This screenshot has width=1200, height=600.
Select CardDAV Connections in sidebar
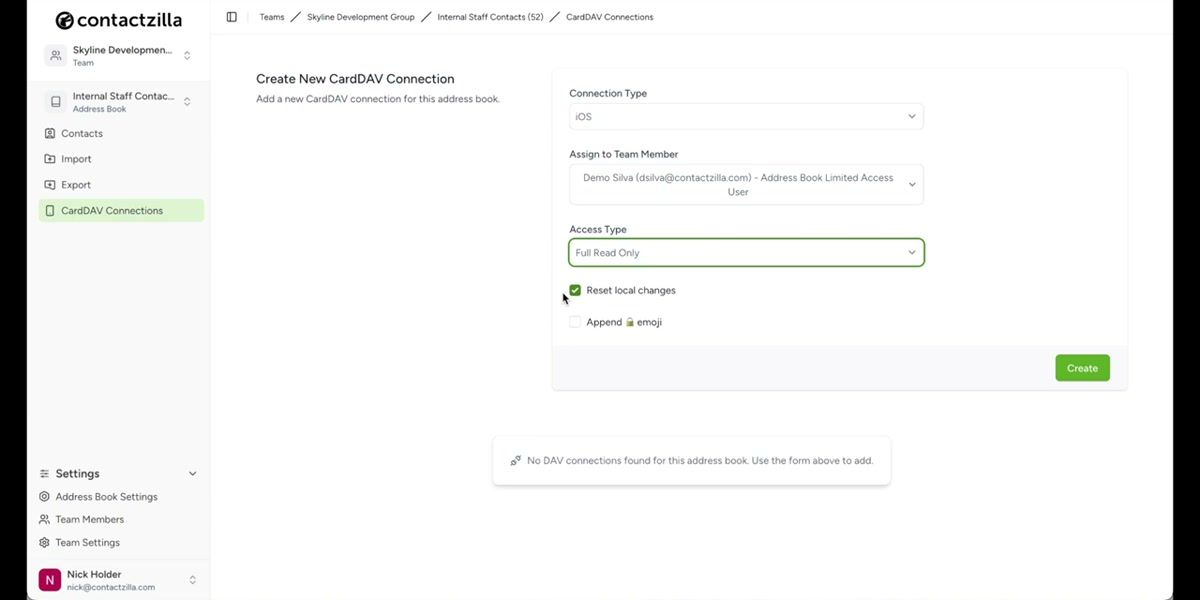point(121,211)
